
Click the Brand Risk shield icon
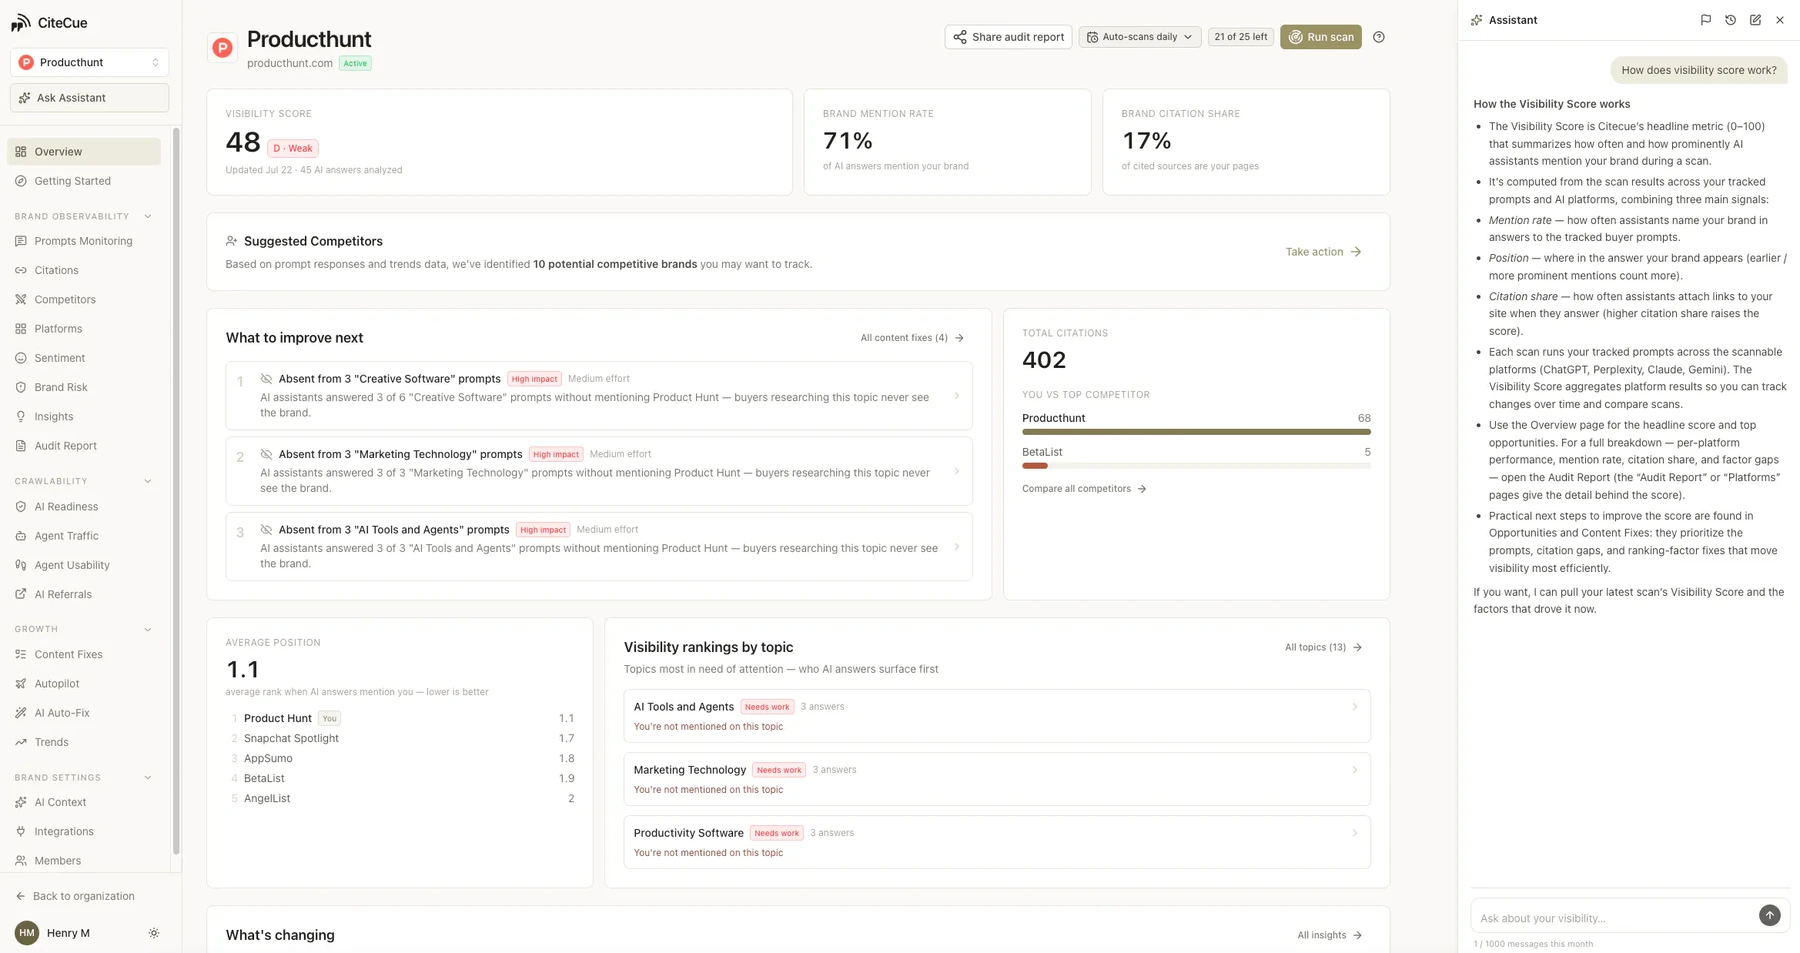tap(21, 387)
